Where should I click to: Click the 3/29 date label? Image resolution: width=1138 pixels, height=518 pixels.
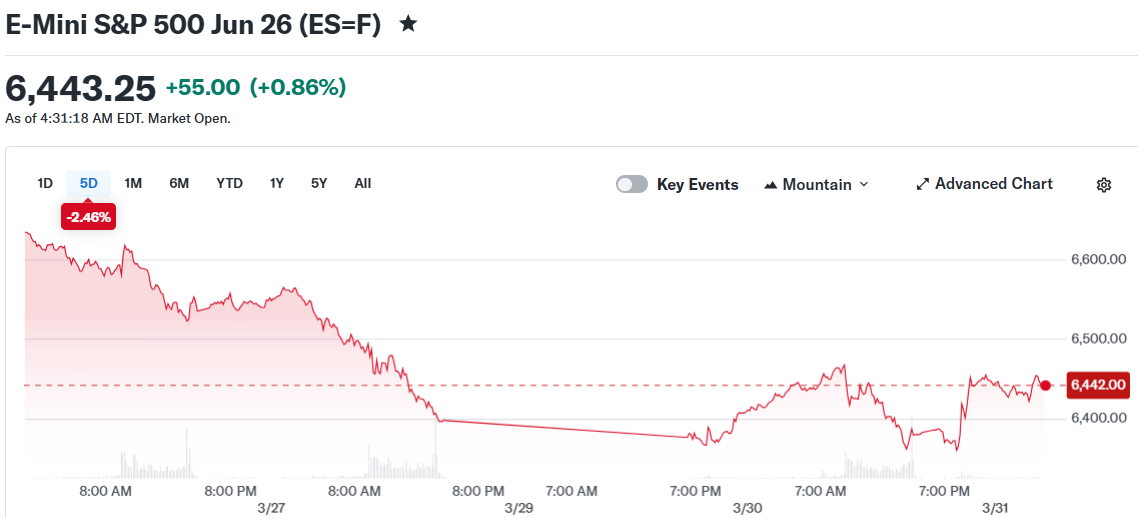click(x=519, y=508)
